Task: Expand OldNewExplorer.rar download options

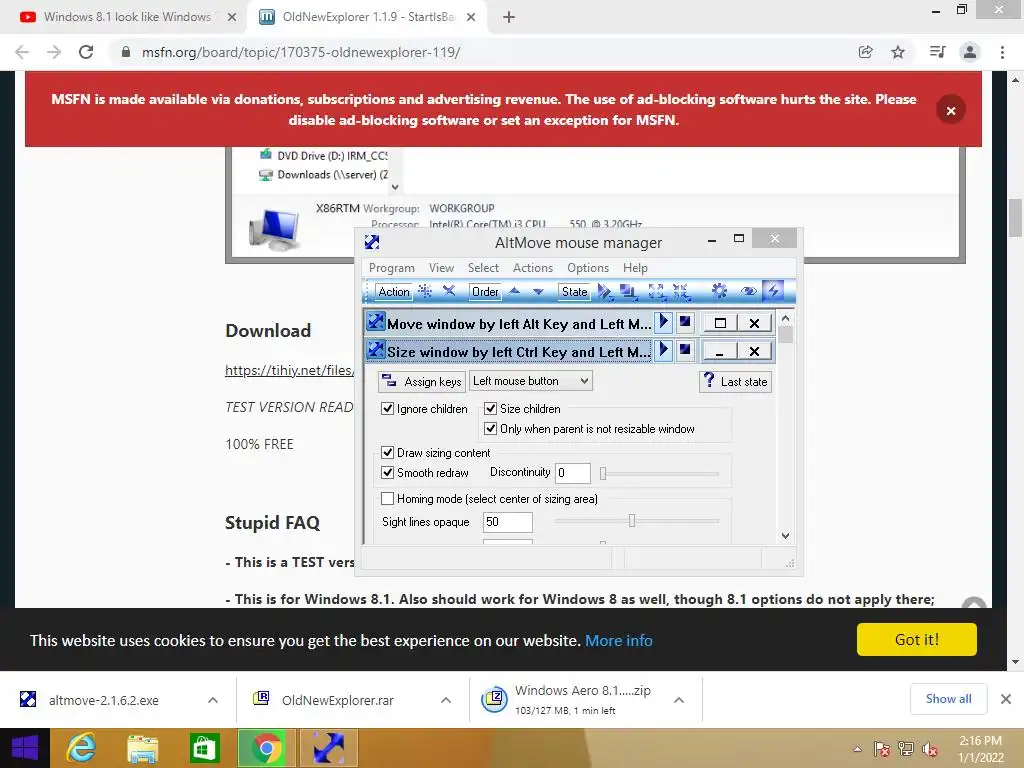Action: click(446, 700)
